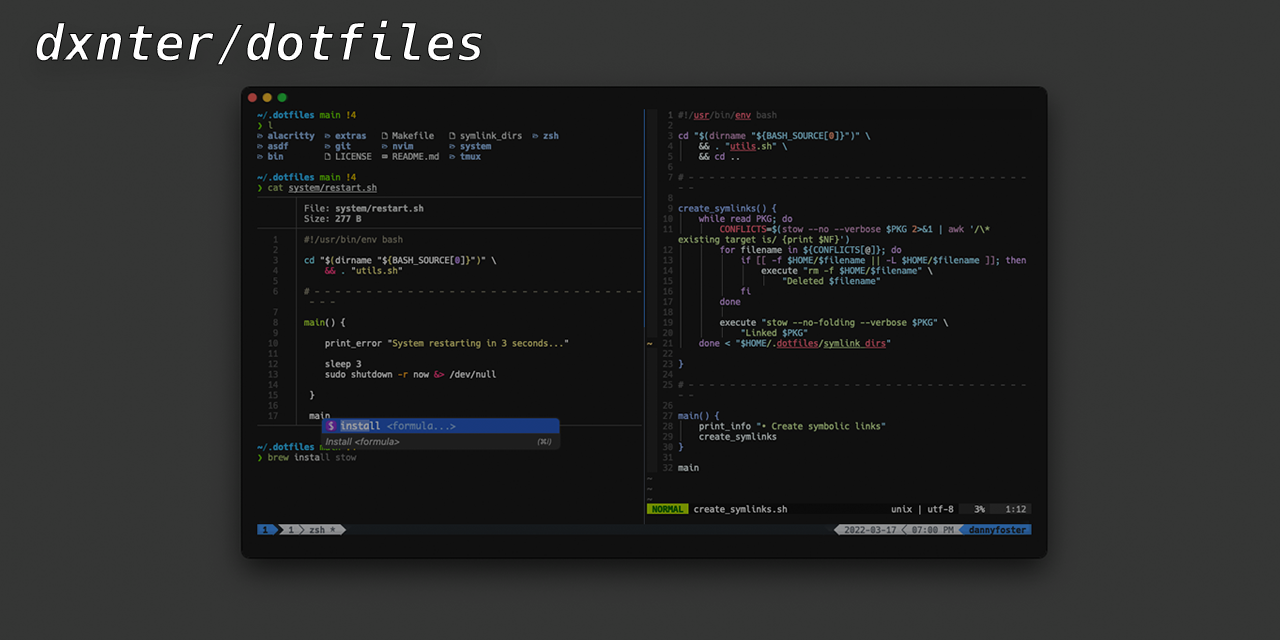Screen dimensions: 1280x640
Task: Click the Makefile file icon
Action: 383,135
